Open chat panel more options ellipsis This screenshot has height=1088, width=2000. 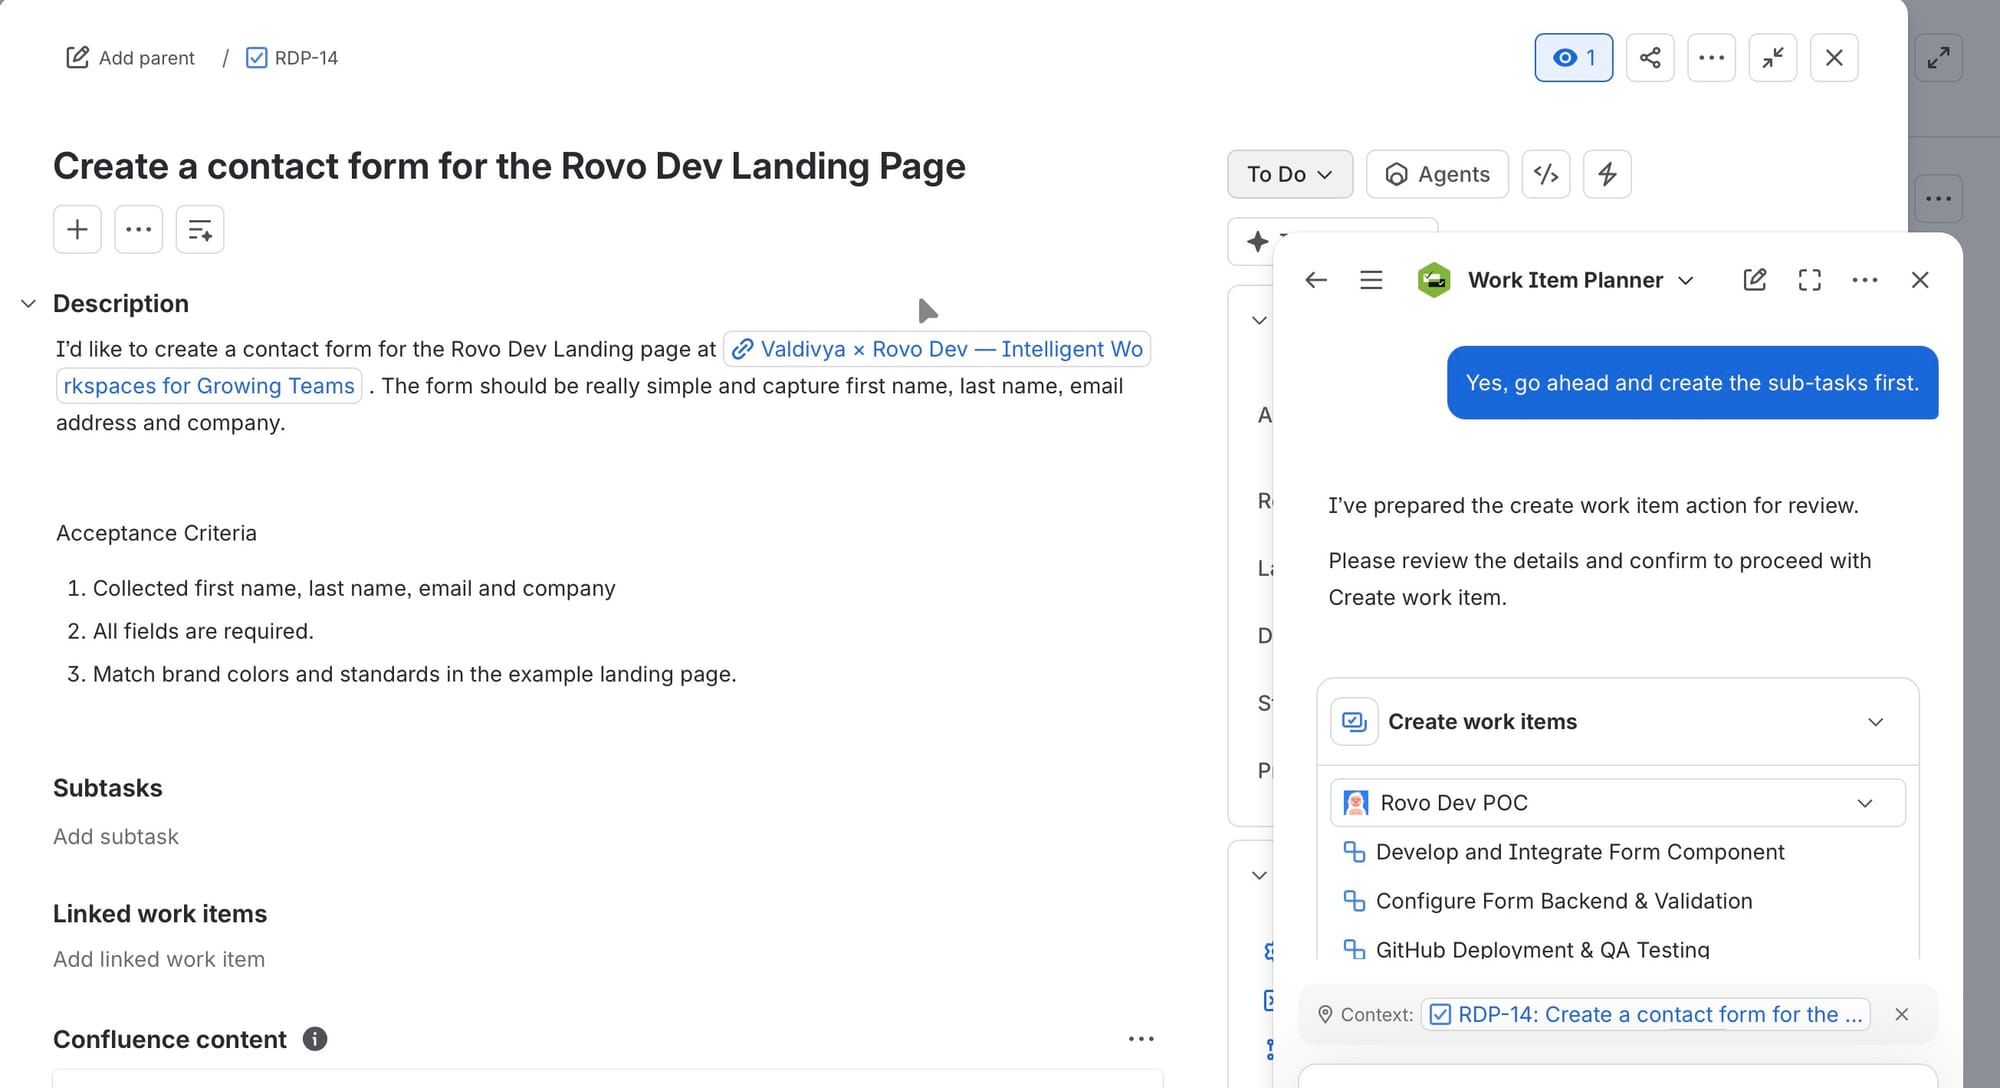[x=1865, y=280]
